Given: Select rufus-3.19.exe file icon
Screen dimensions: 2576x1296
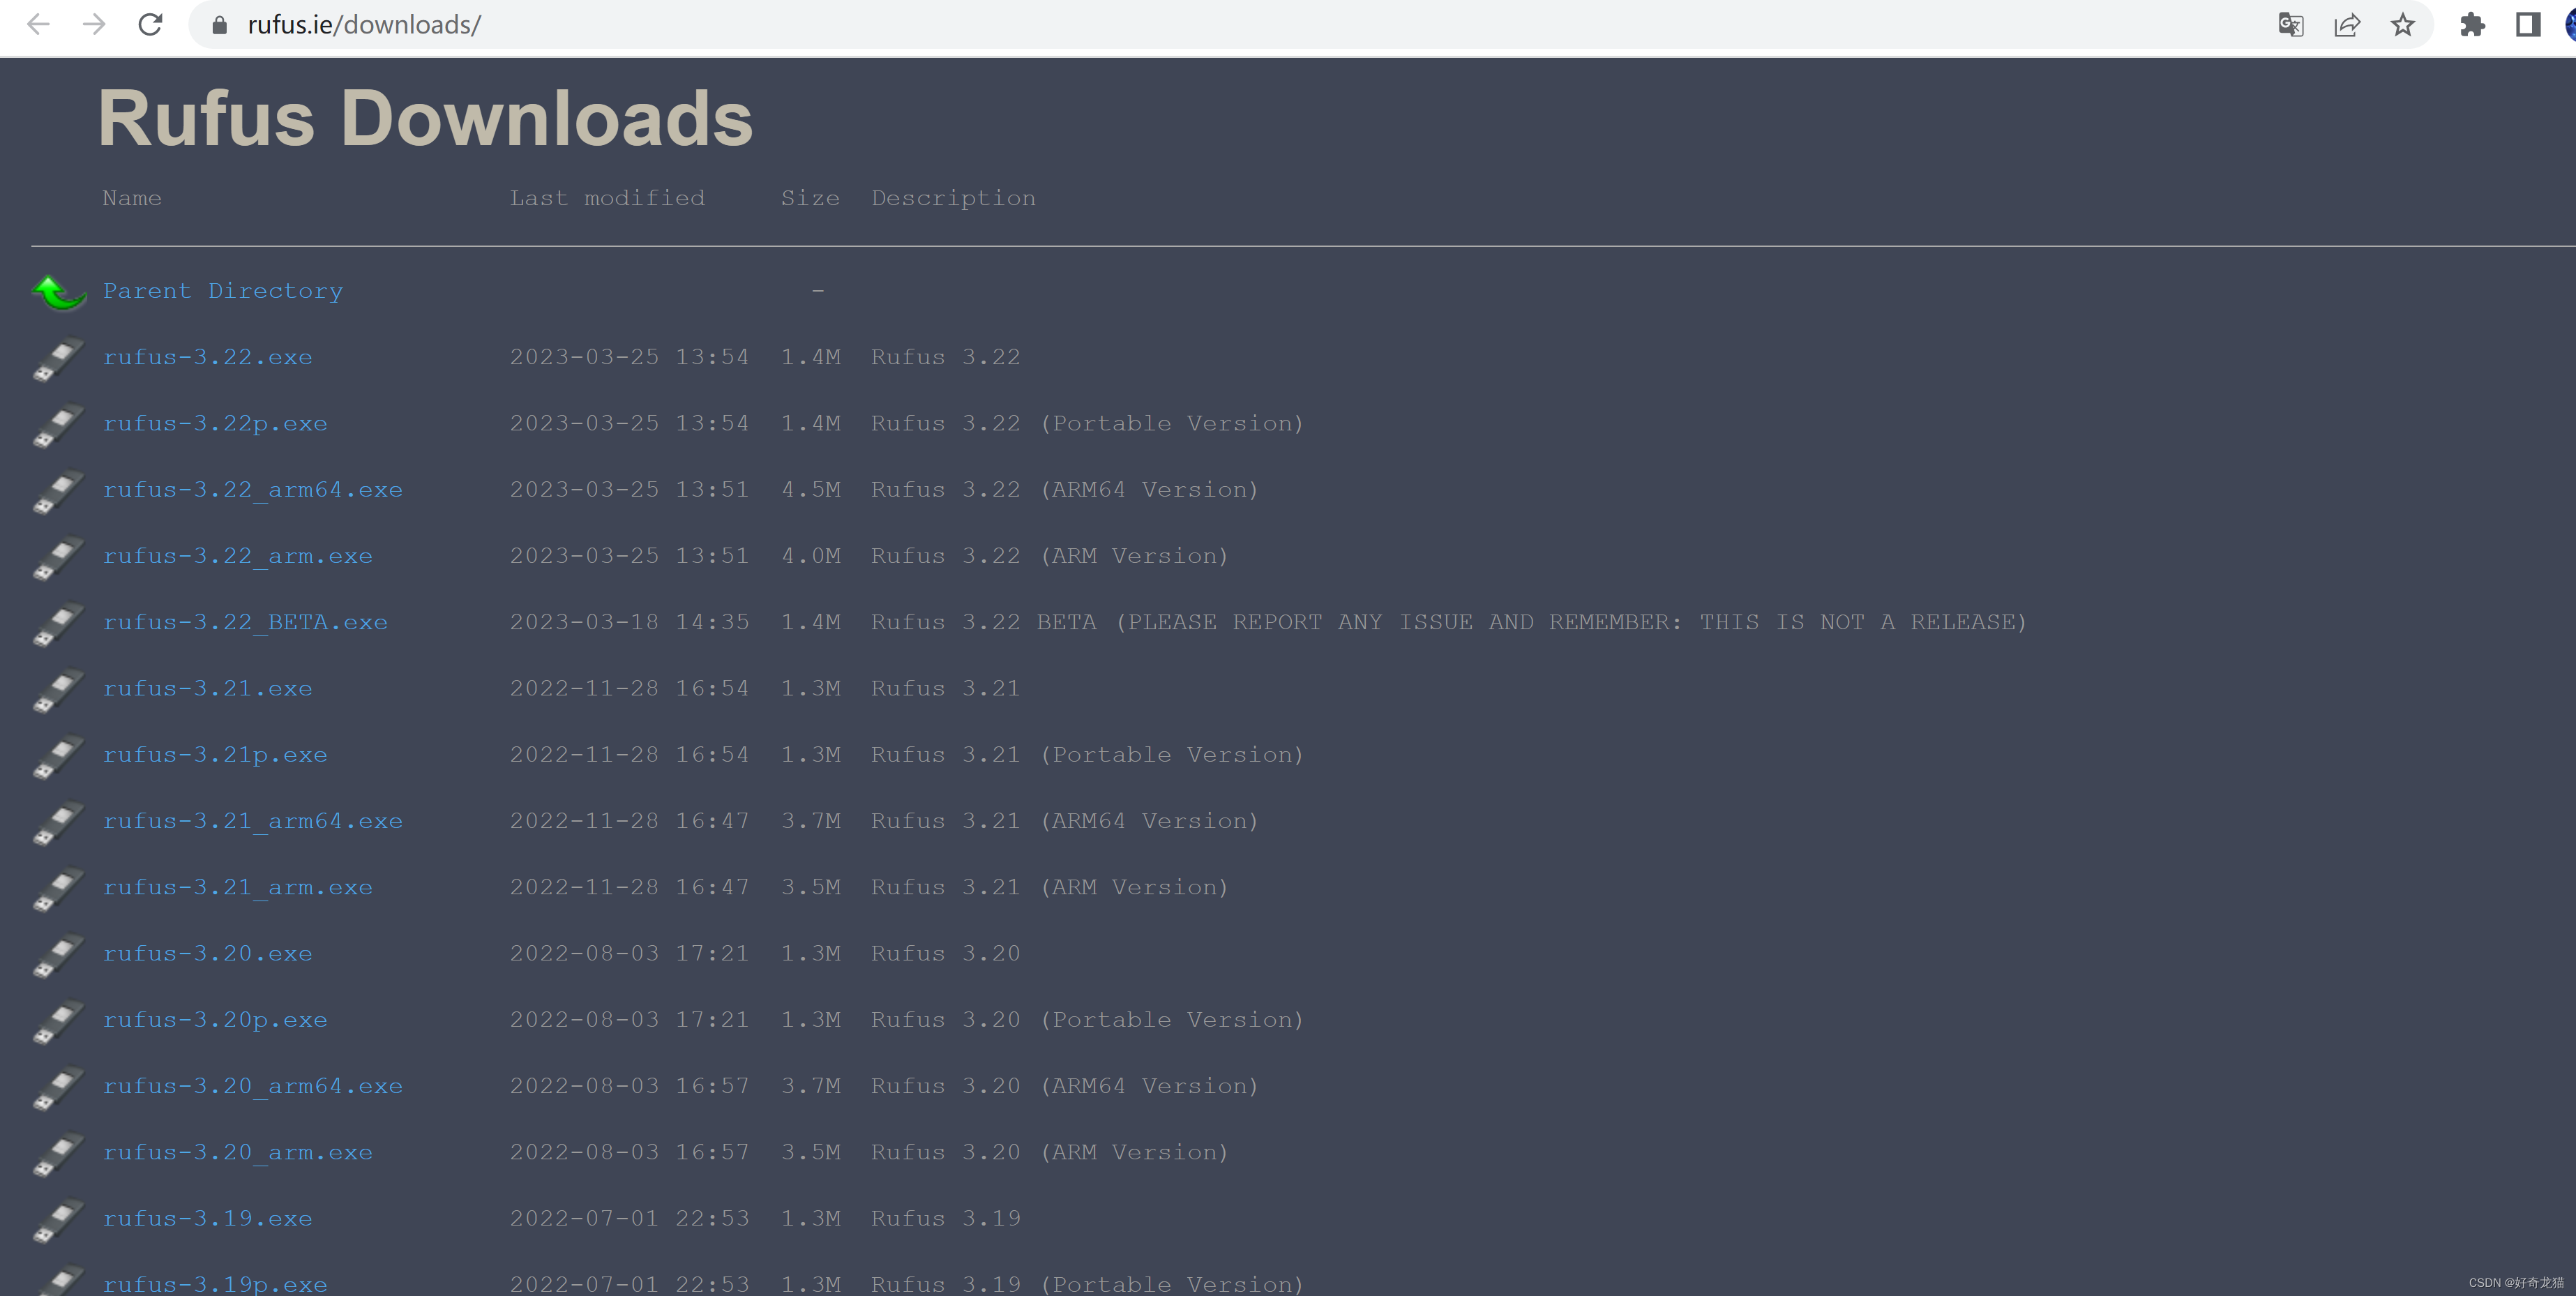Looking at the screenshot, I should (x=59, y=1219).
